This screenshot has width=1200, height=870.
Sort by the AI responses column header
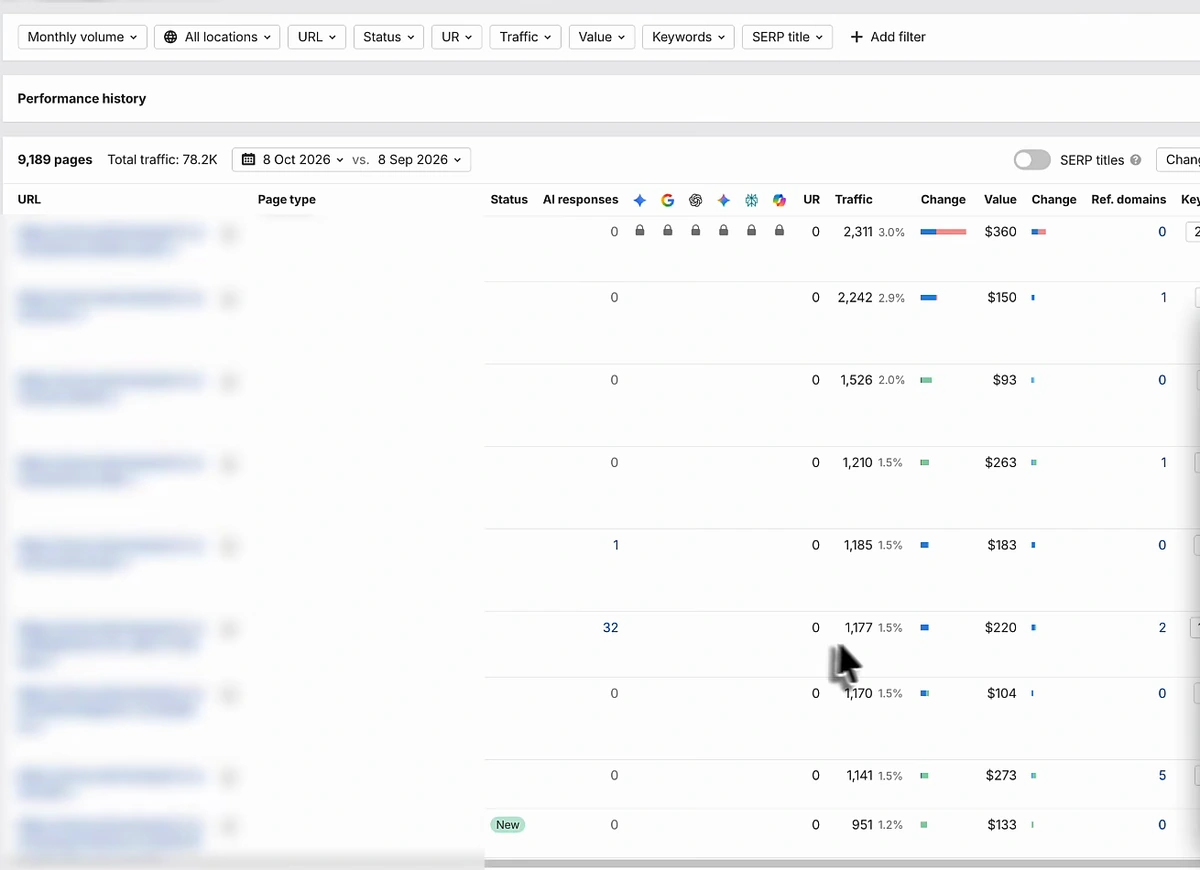pos(581,200)
